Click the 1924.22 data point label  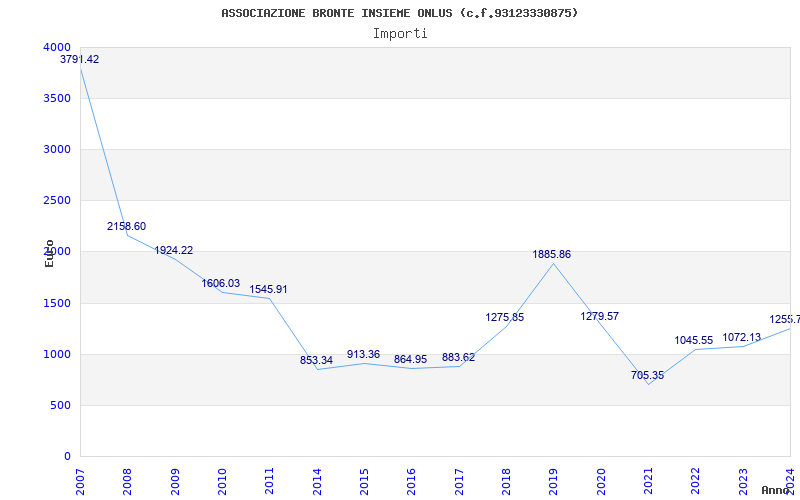(x=174, y=251)
